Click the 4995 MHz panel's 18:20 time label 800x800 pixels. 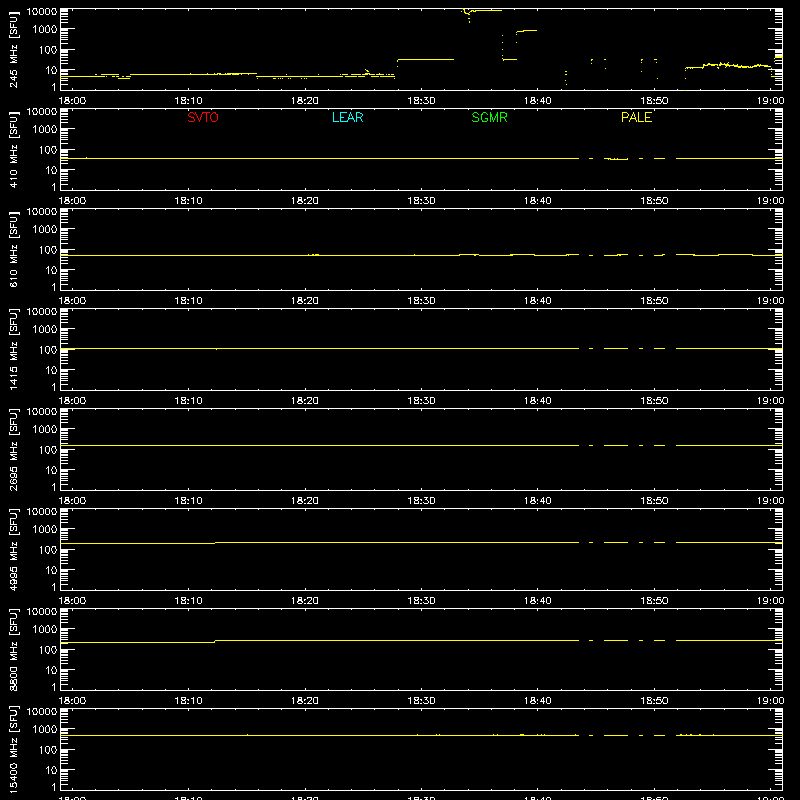pos(305,601)
